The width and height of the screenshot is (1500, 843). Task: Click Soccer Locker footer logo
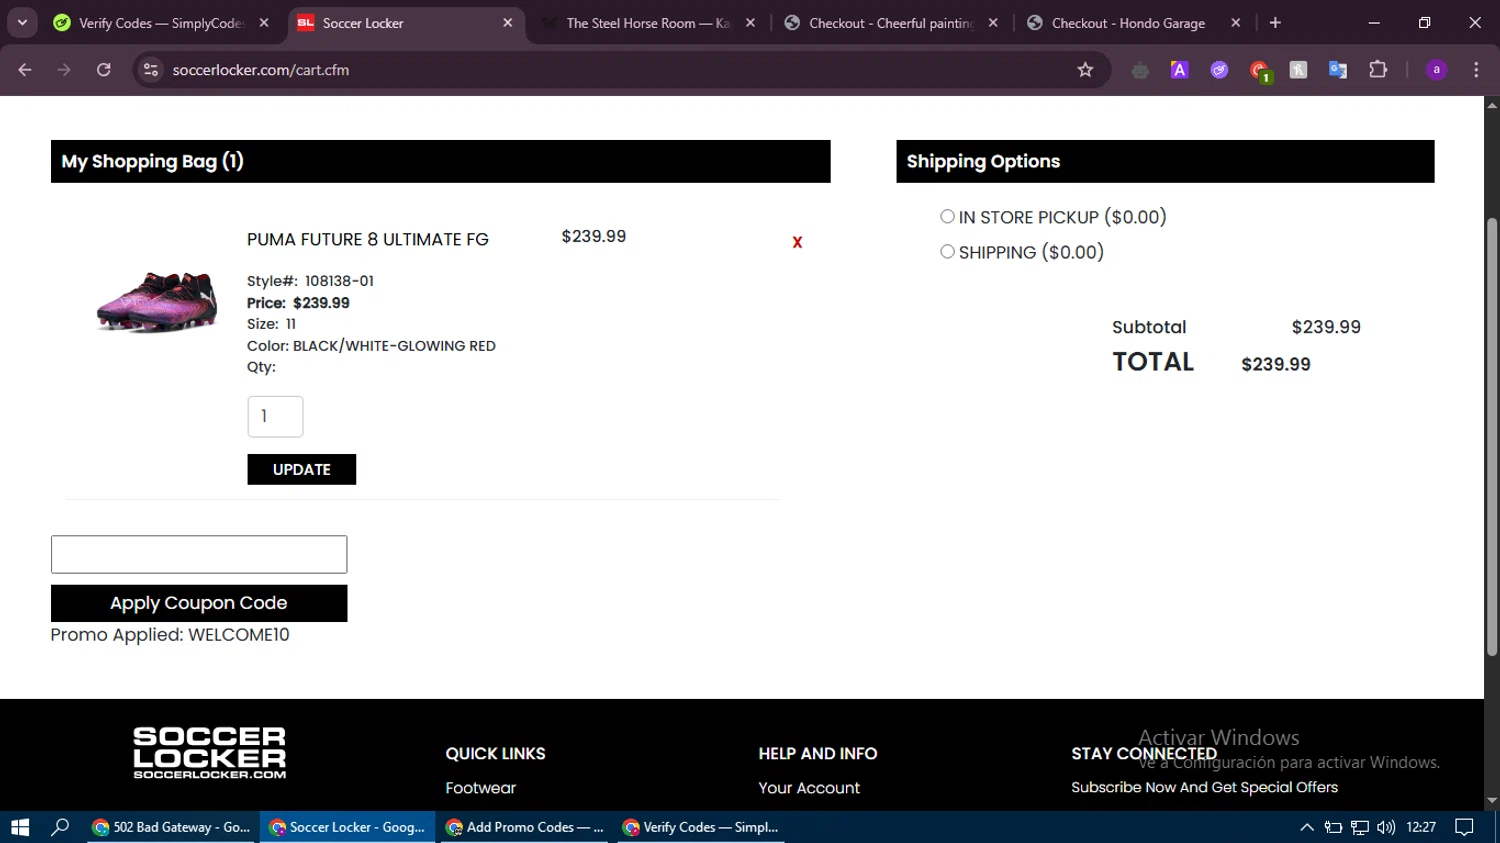pos(210,753)
